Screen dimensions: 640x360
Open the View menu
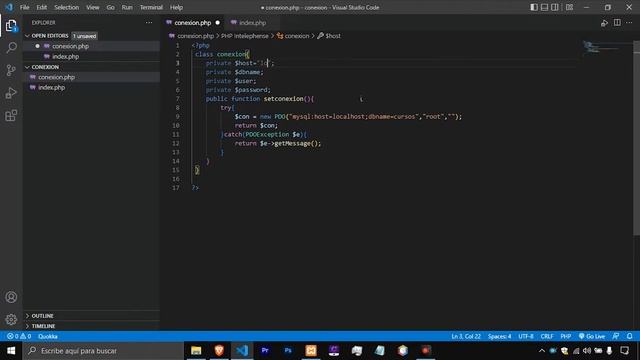(x=93, y=7)
